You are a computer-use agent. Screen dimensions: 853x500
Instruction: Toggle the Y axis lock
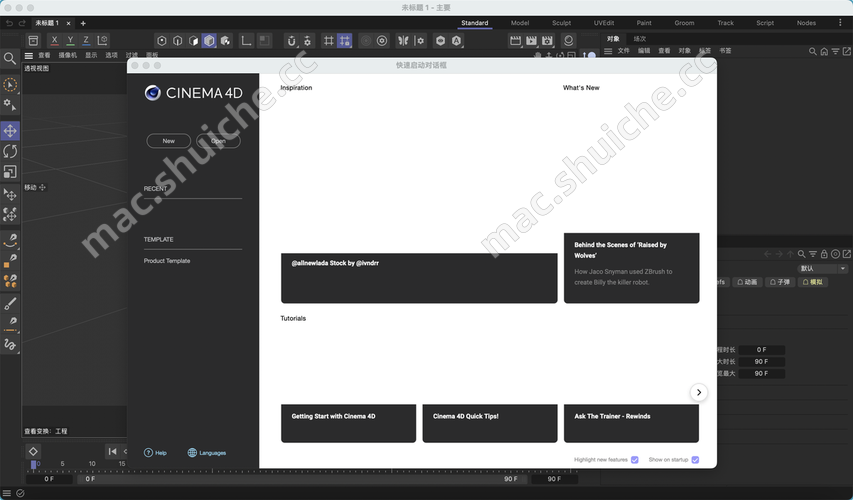(70, 41)
